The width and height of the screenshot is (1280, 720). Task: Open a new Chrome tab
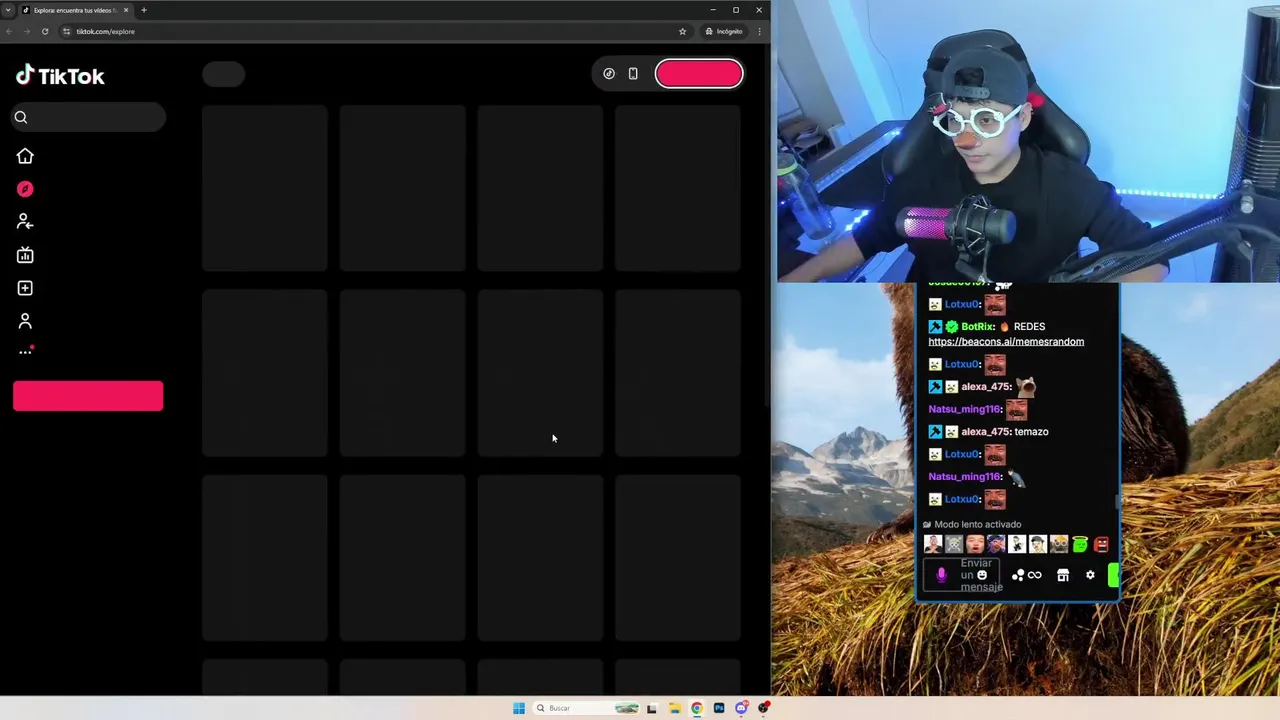coord(144,10)
